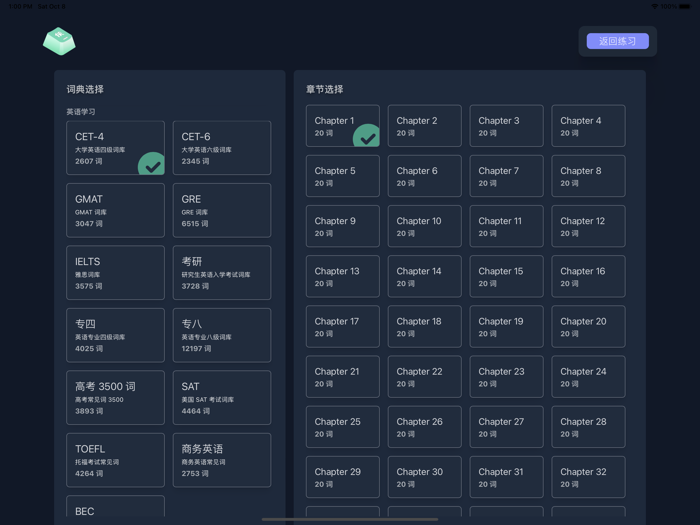This screenshot has height=525, width=700.
Task: Pick Chapter 23 tile
Action: pyautogui.click(x=506, y=377)
